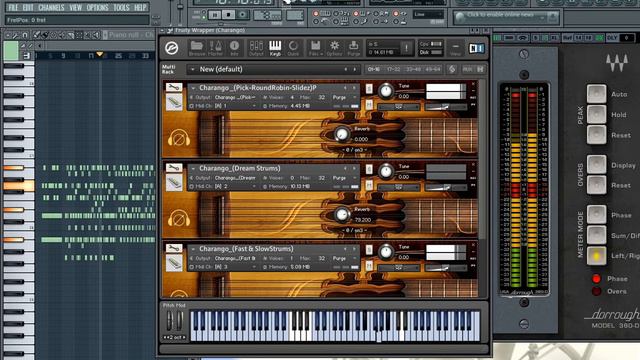Select Left/Right meter mode on Dorrough
Viewport: 640px width, 360px height.
click(x=596, y=256)
